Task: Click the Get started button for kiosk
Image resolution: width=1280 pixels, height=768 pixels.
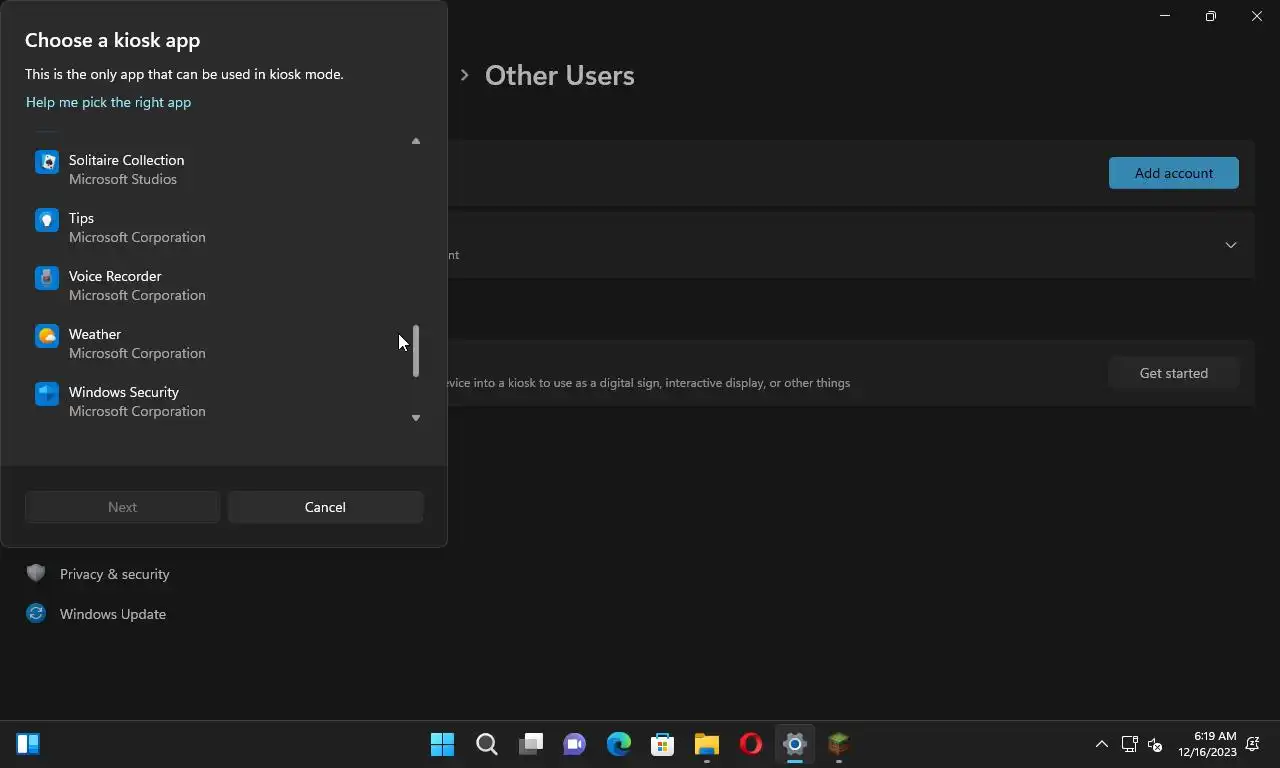Action: (x=1174, y=373)
